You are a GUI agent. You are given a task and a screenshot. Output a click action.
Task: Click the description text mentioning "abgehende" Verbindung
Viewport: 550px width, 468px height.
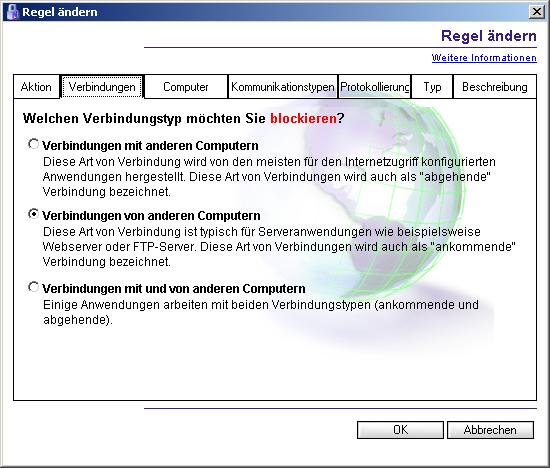tap(269, 177)
